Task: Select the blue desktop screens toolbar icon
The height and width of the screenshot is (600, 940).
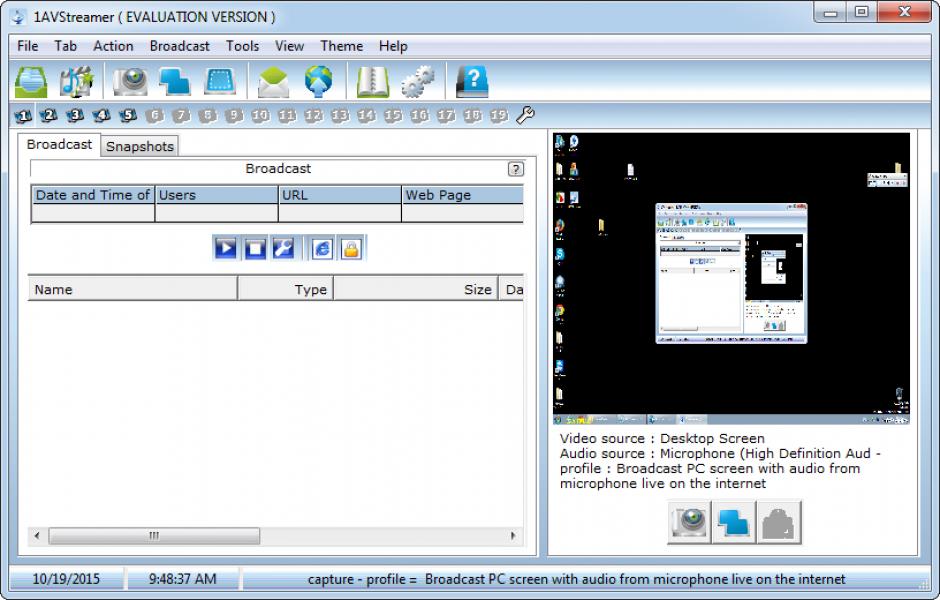Action: (x=174, y=82)
